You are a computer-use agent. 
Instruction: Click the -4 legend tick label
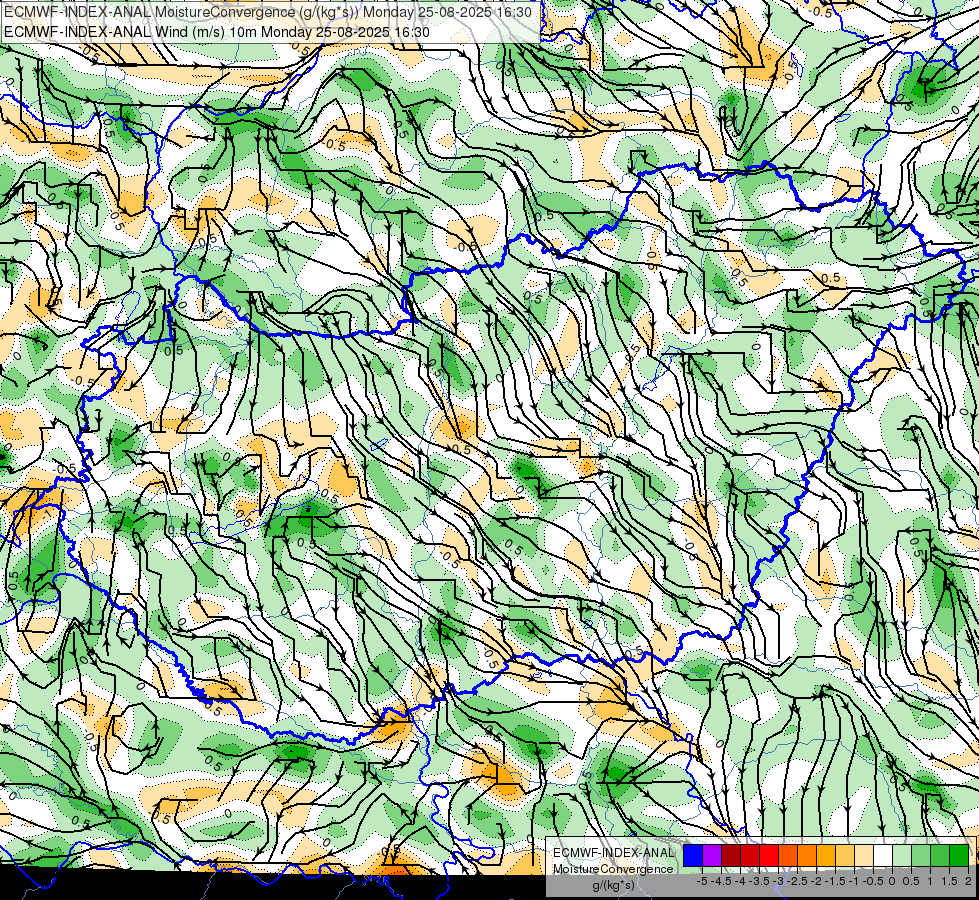740,881
